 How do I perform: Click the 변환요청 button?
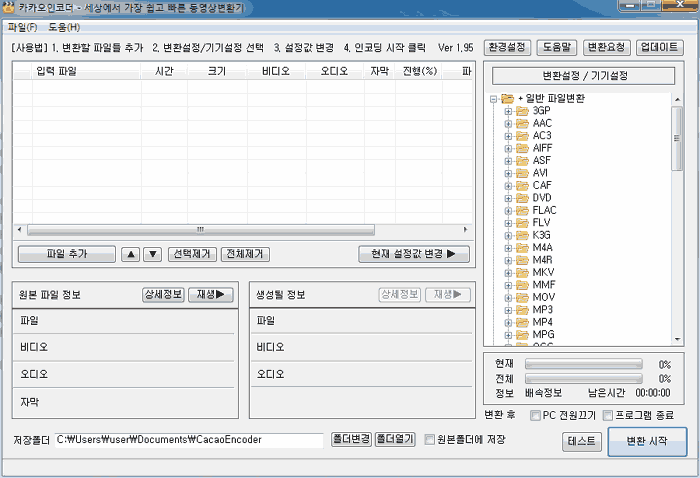[606, 47]
